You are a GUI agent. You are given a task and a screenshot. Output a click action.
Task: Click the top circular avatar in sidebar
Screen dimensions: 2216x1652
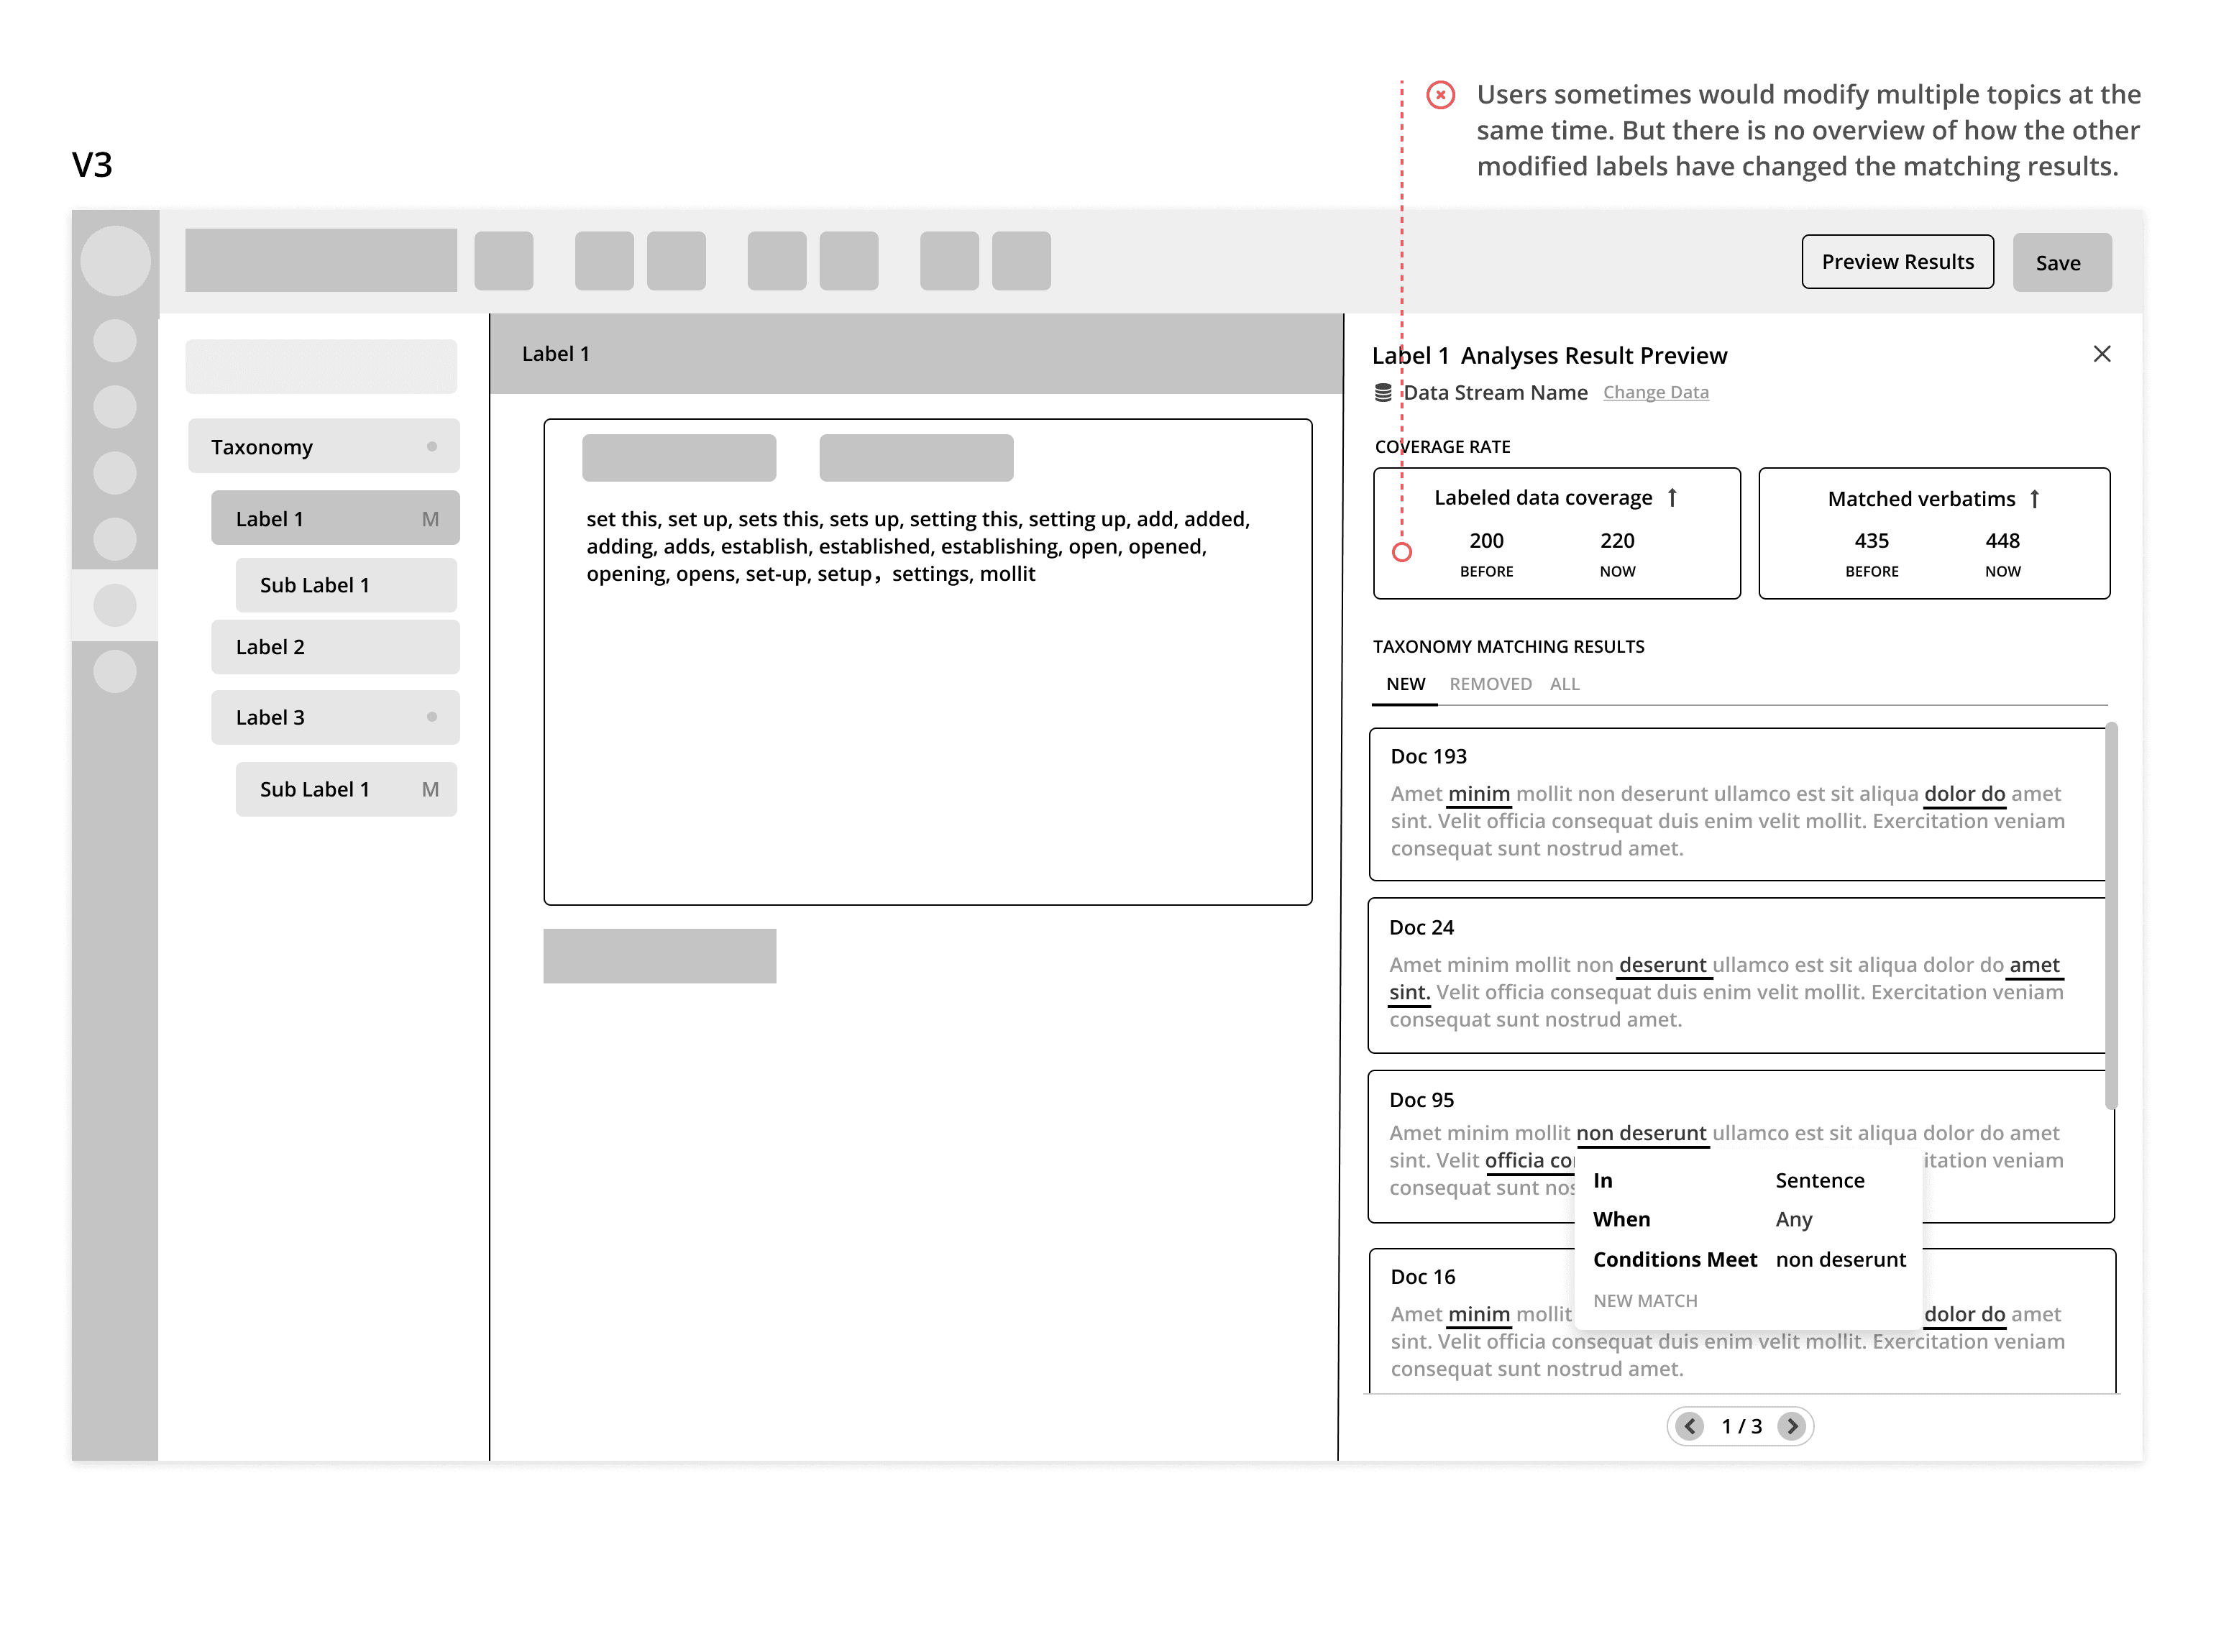point(115,261)
